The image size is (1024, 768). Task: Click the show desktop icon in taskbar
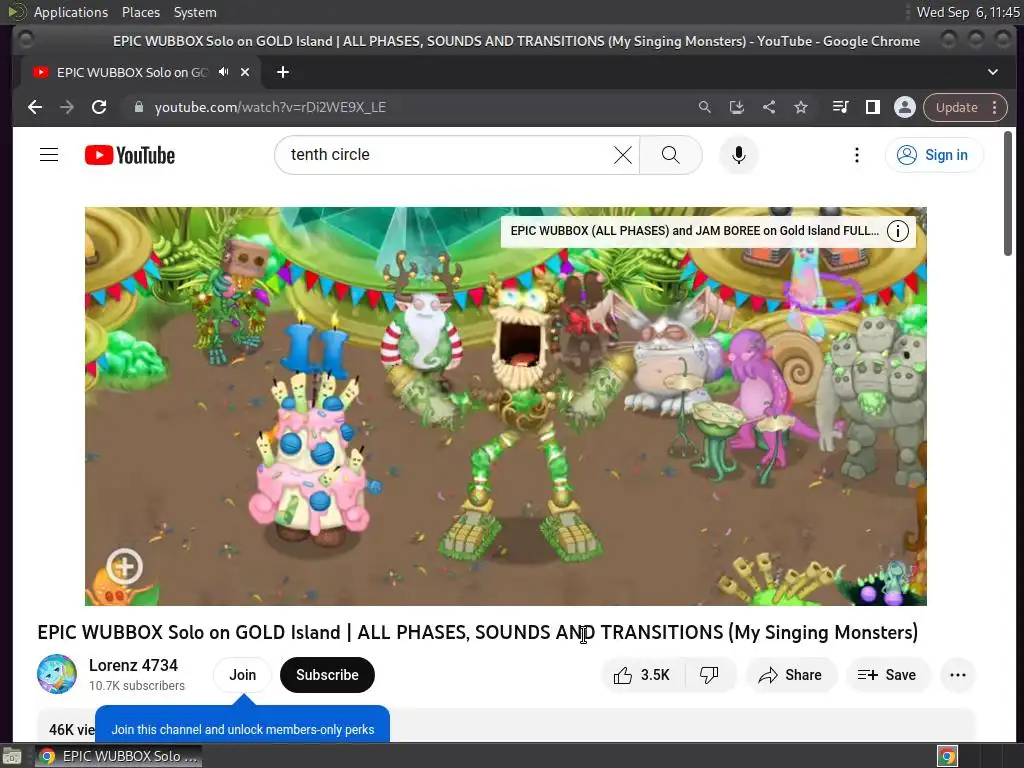click(12, 756)
